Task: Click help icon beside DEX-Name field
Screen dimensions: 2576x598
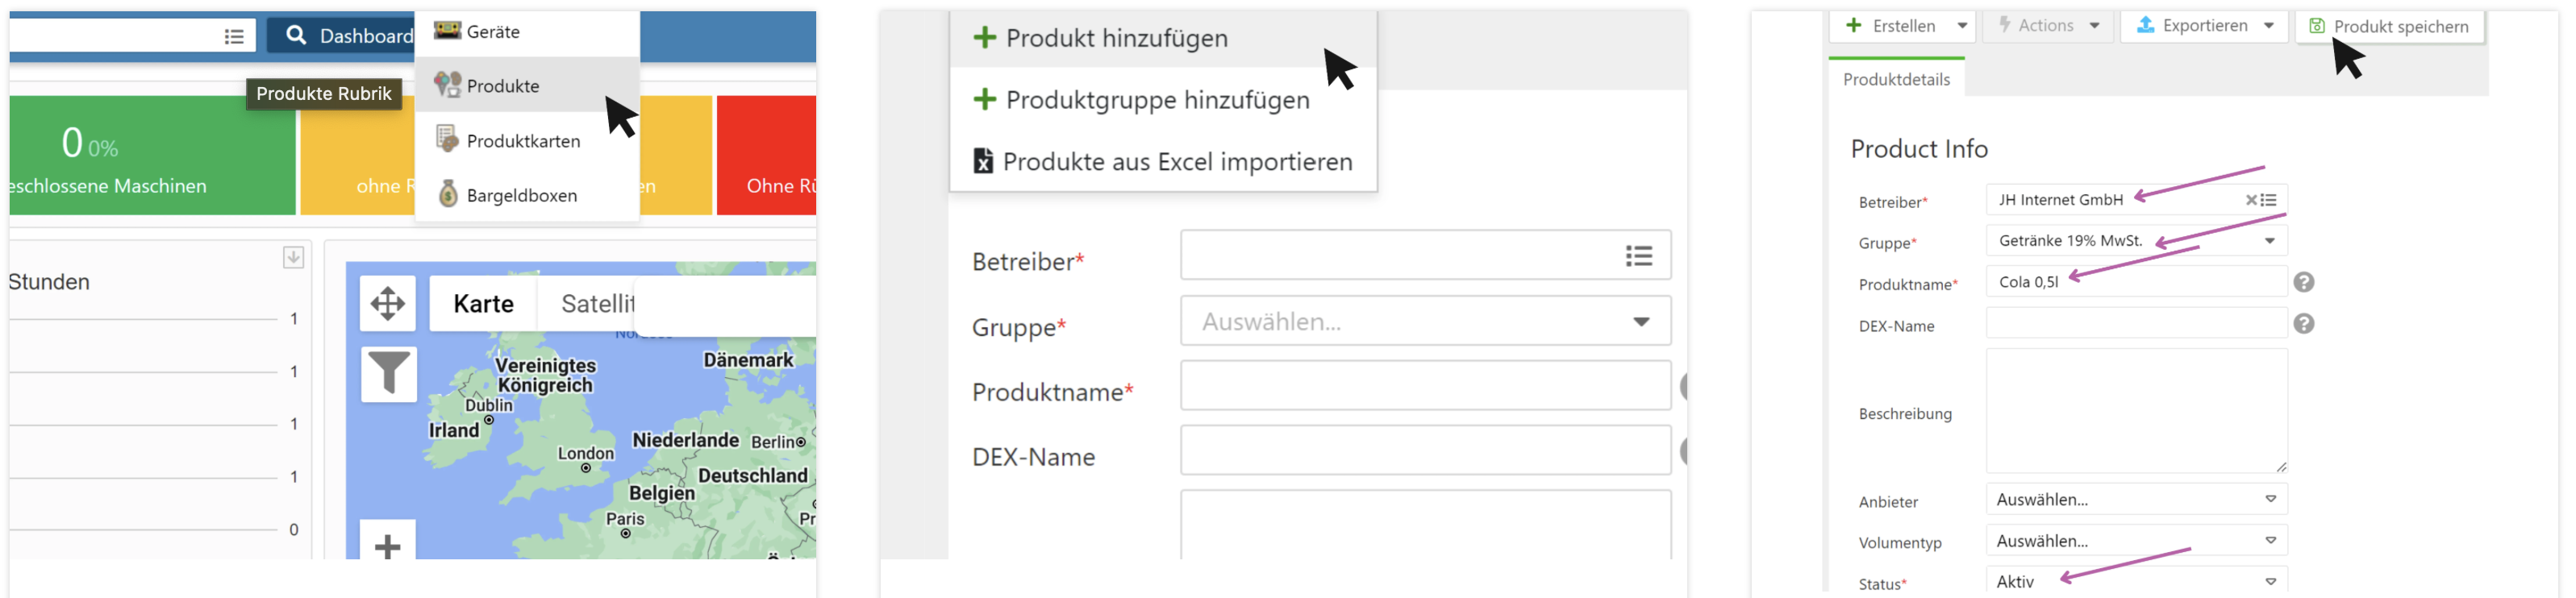Action: click(2303, 324)
